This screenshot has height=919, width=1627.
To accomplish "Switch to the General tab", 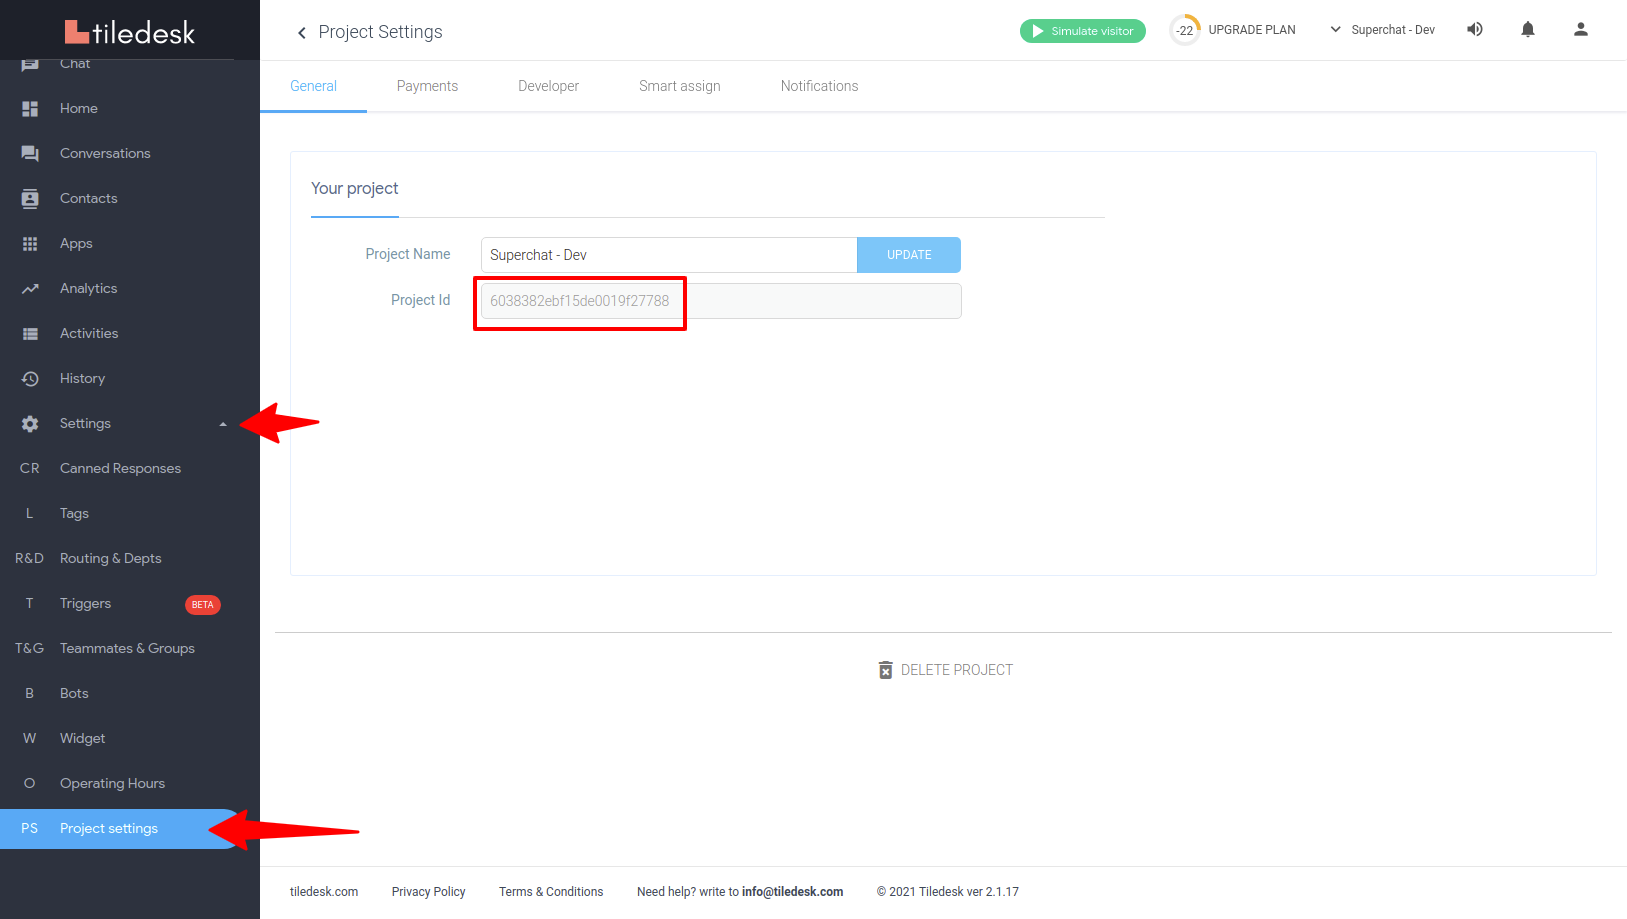I will click(313, 86).
